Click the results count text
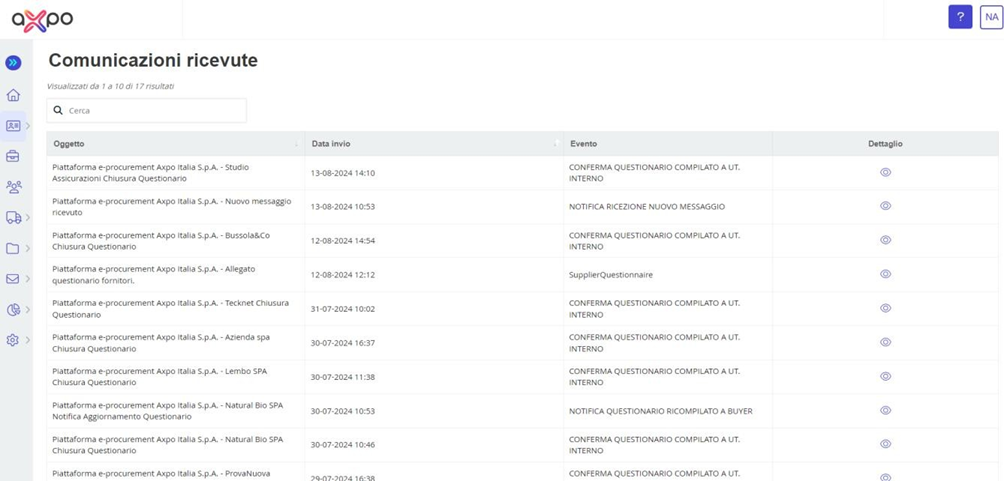Screen dimensions: 1004x481 (x=111, y=86)
